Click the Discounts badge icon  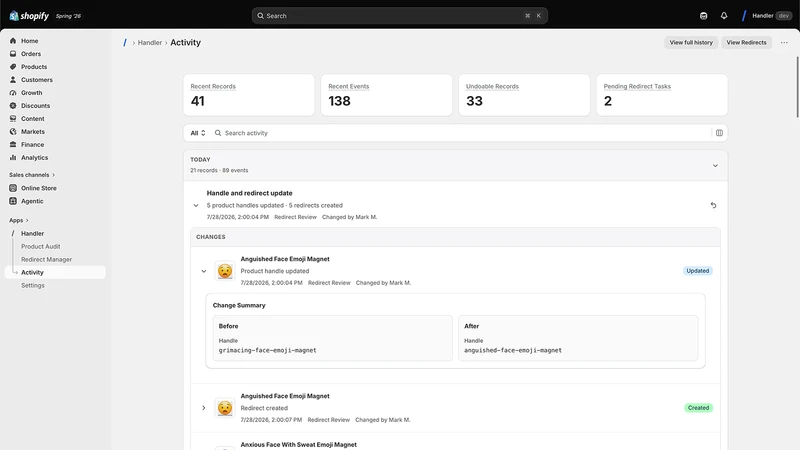point(13,106)
